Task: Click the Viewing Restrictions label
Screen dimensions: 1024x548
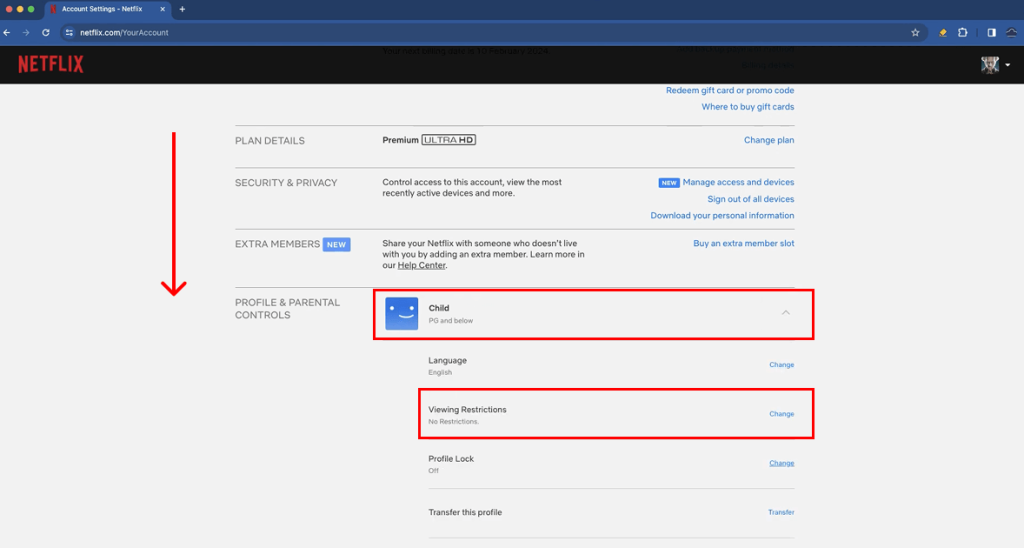Action: point(467,410)
